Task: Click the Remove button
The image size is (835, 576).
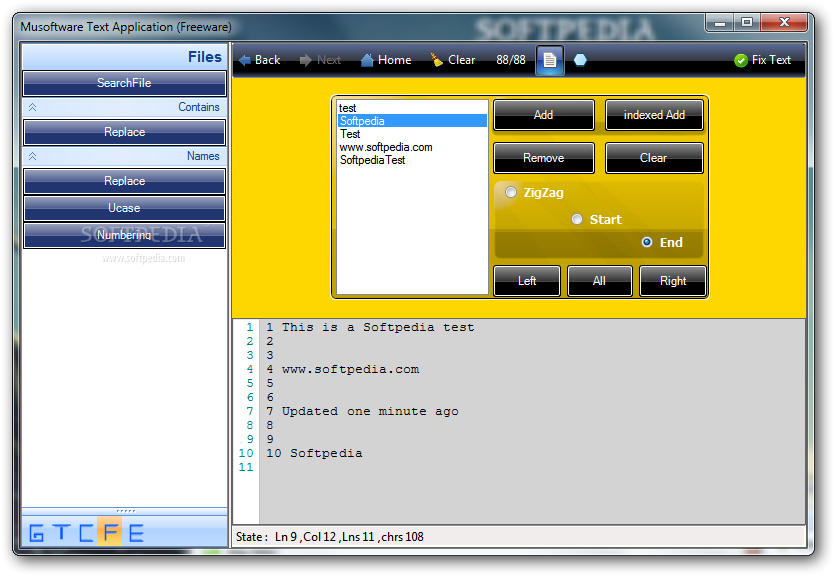Action: (544, 158)
